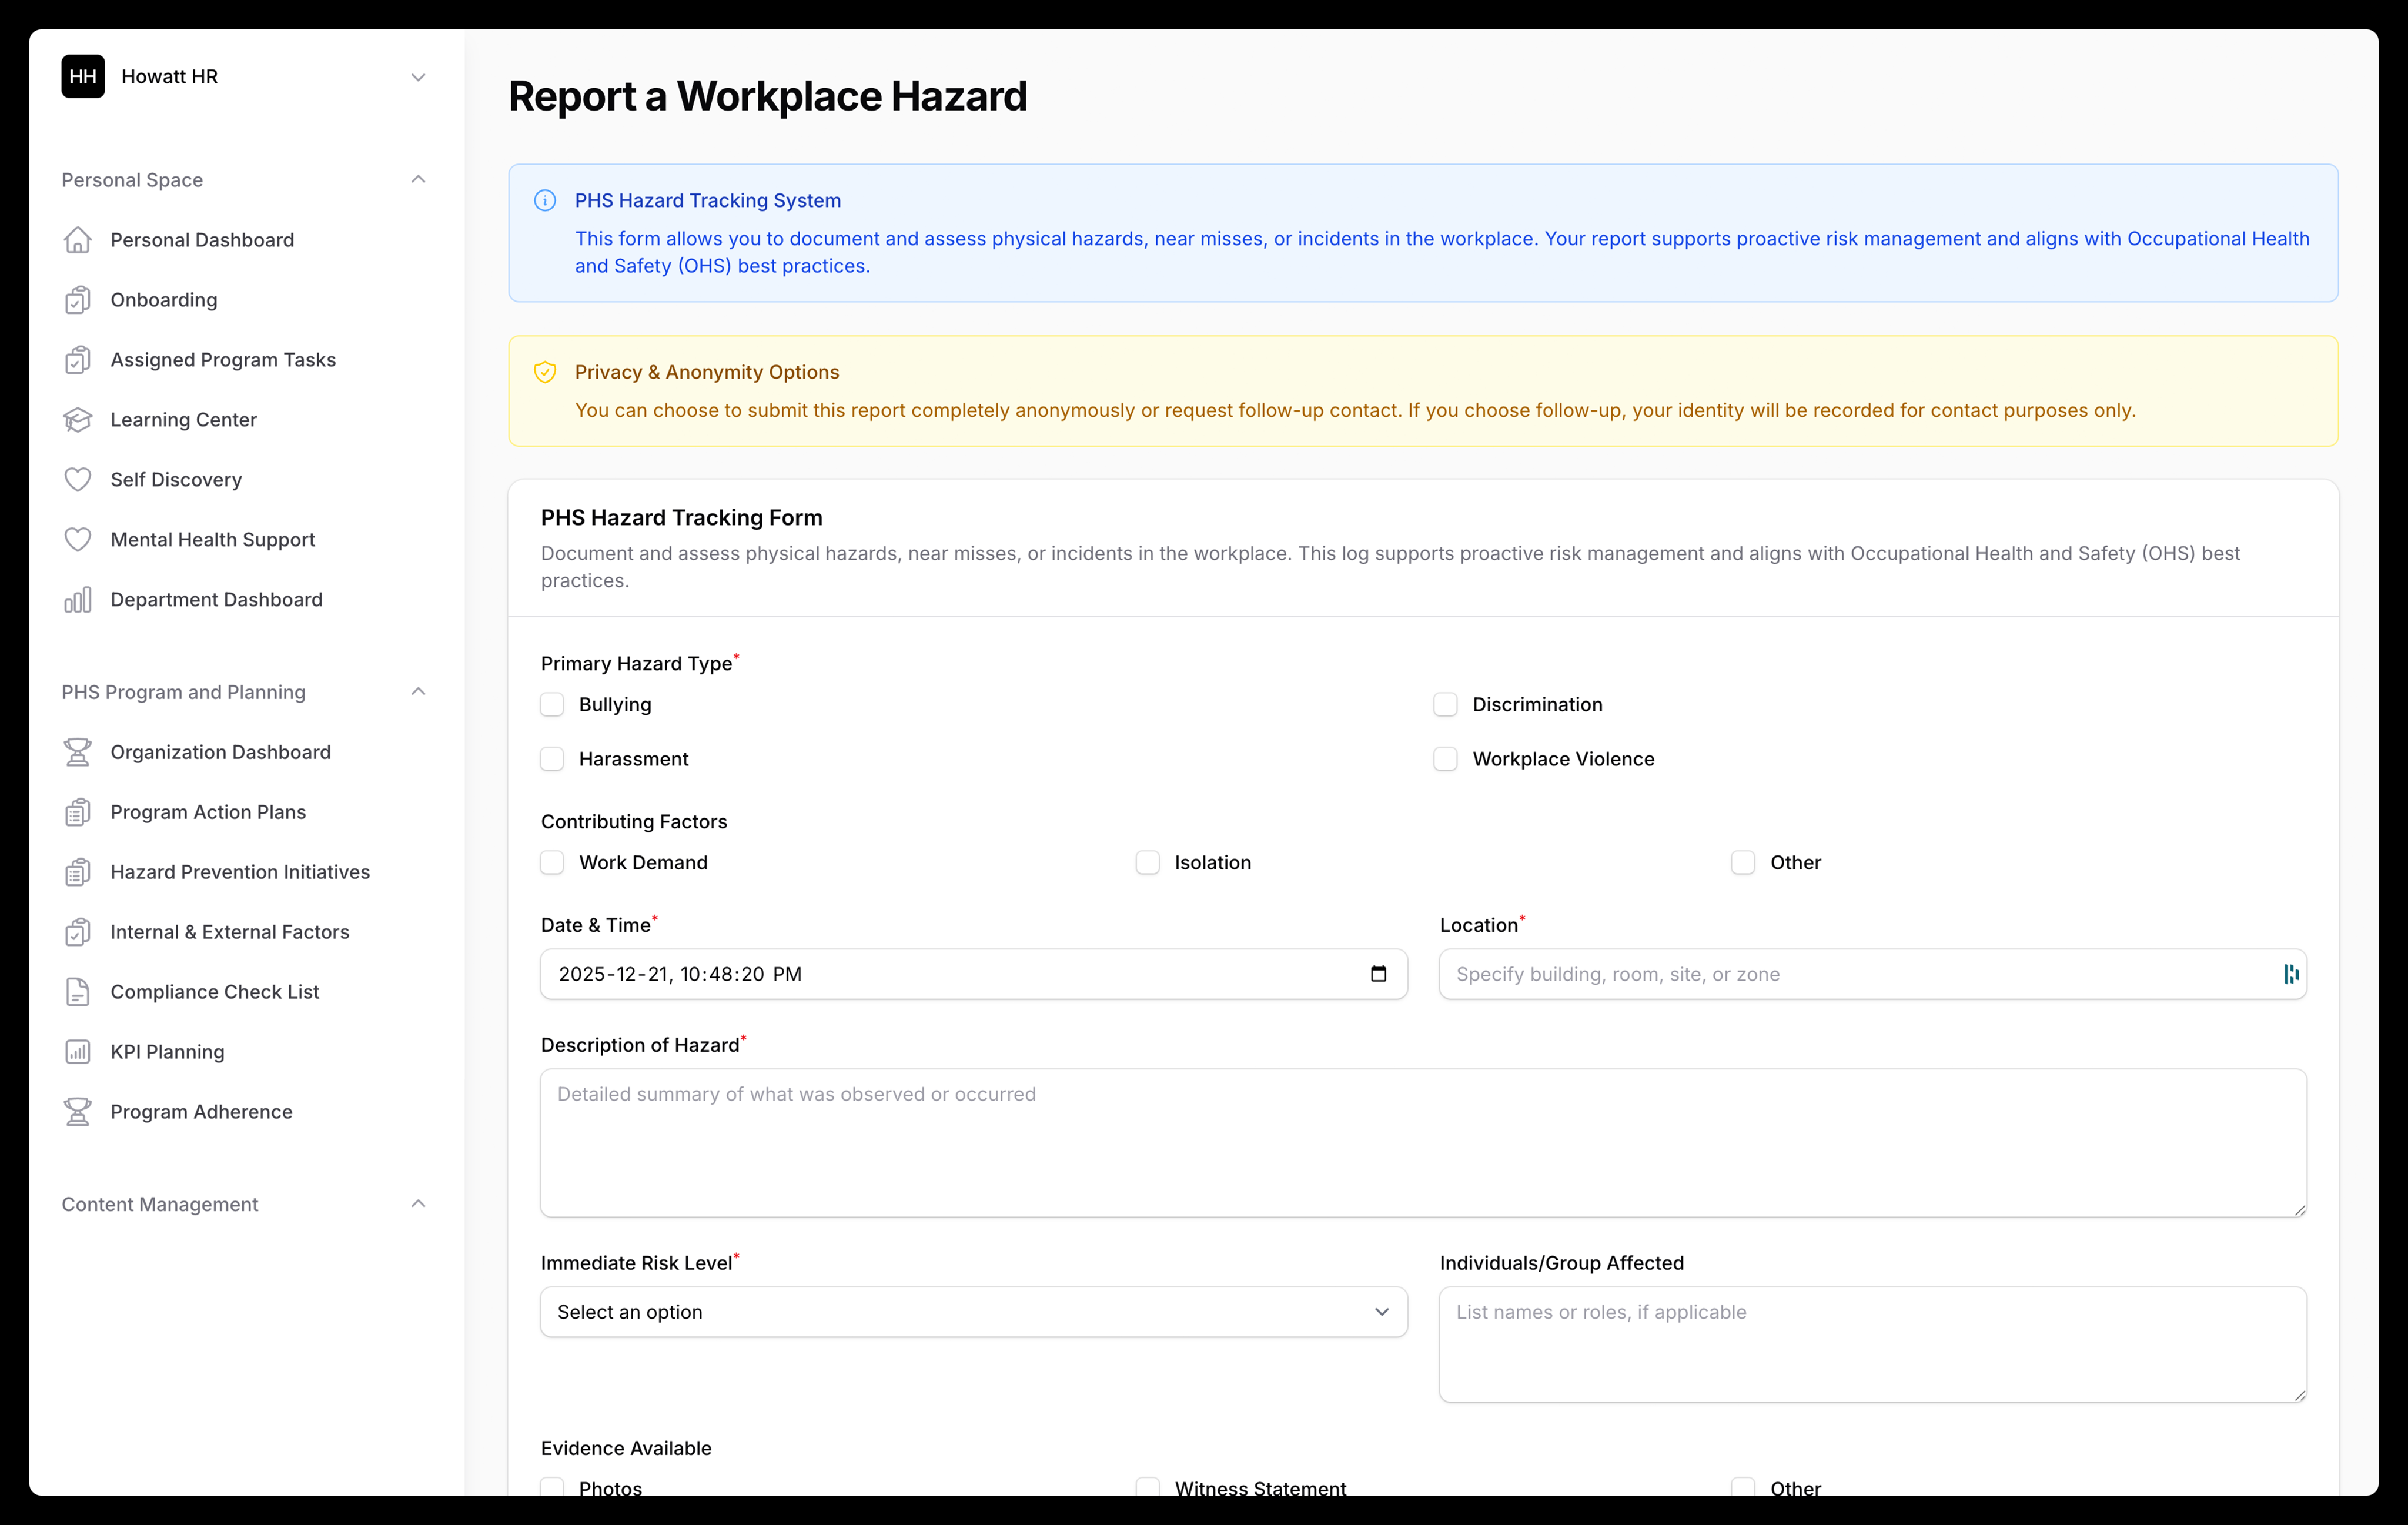Open the calendar picker in Date & Time field
The height and width of the screenshot is (1525, 2408).
coord(1380,974)
